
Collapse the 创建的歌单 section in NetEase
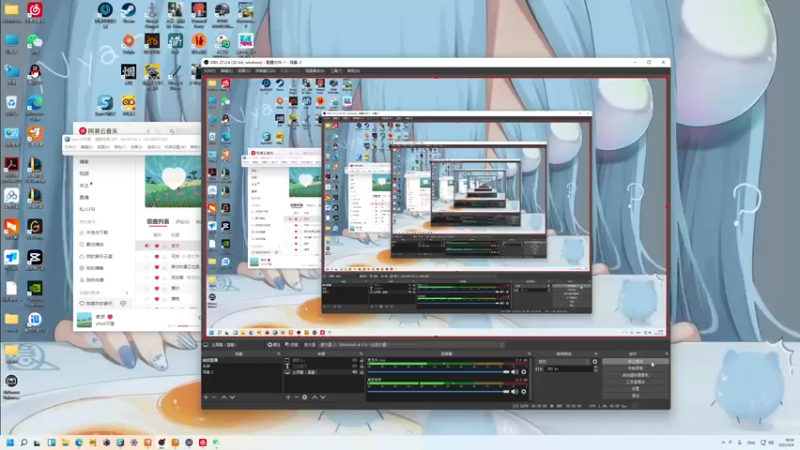pyautogui.click(x=91, y=293)
